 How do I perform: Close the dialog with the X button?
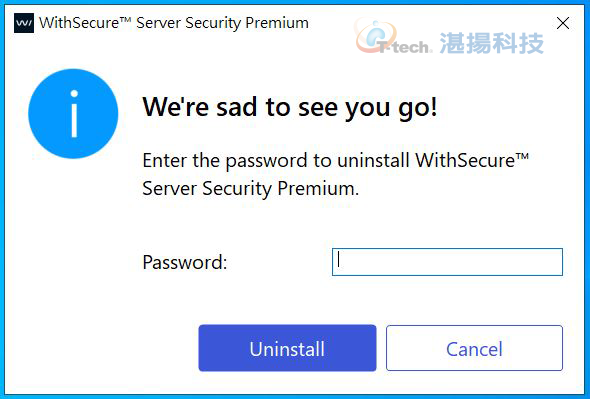pyautogui.click(x=563, y=23)
